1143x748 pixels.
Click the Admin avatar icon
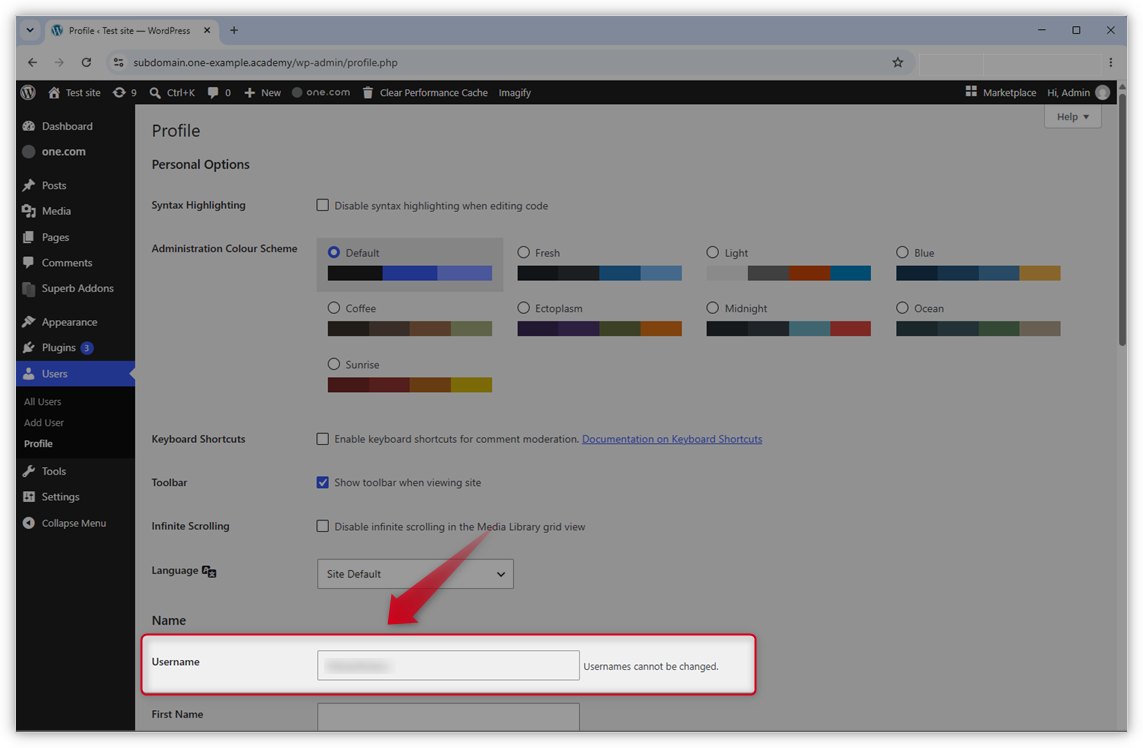1103,93
